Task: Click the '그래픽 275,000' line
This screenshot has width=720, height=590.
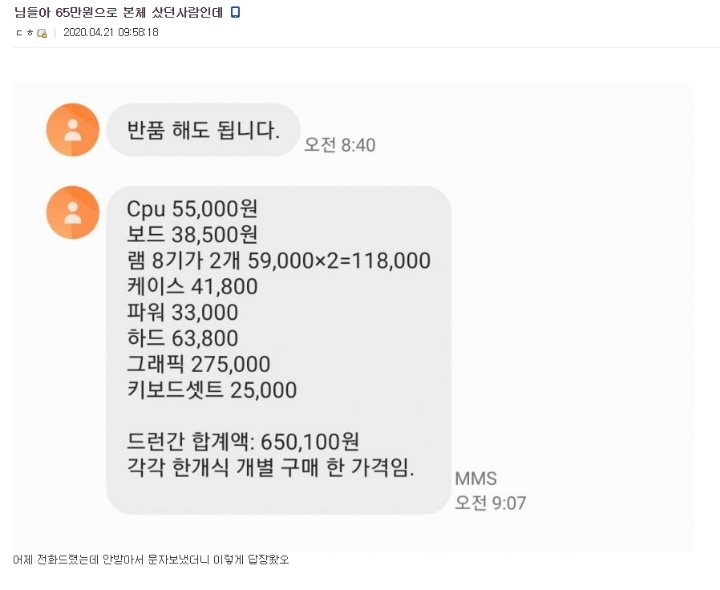Action: tap(198, 365)
